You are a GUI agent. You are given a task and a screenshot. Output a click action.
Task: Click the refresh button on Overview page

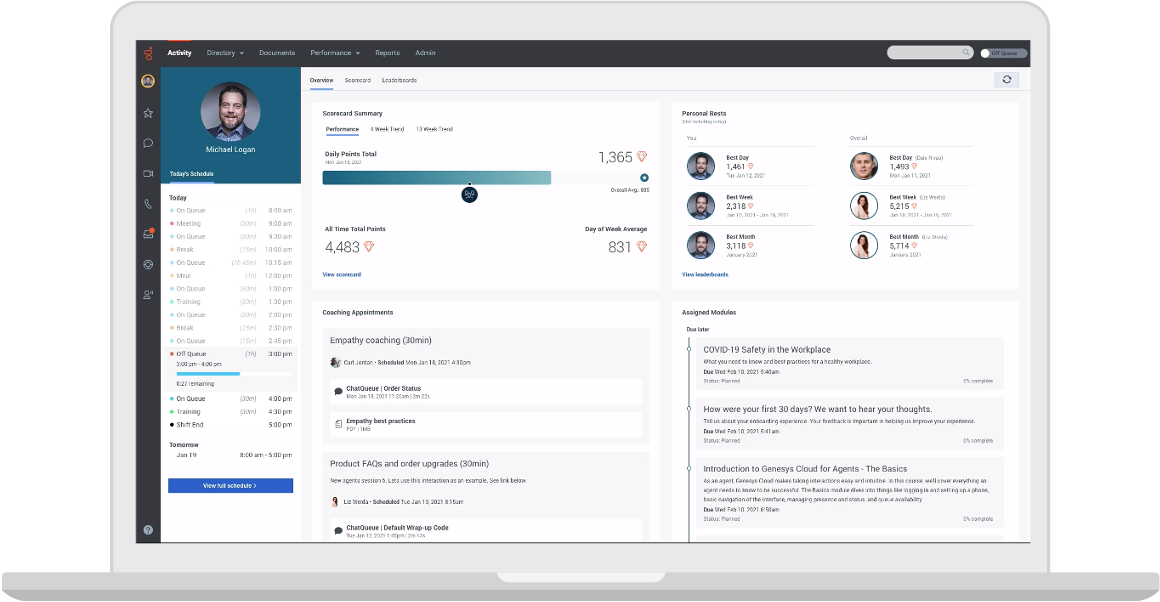1006,80
